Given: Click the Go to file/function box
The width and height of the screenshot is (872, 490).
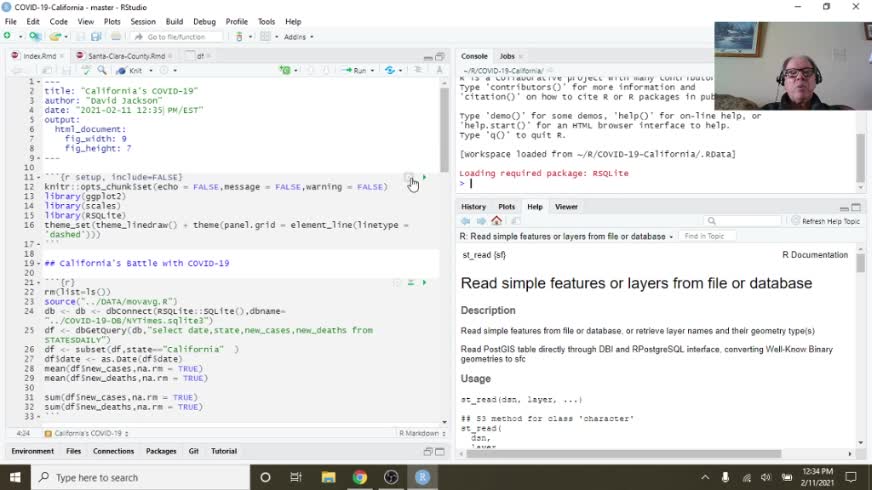Looking at the screenshot, I should point(176,37).
